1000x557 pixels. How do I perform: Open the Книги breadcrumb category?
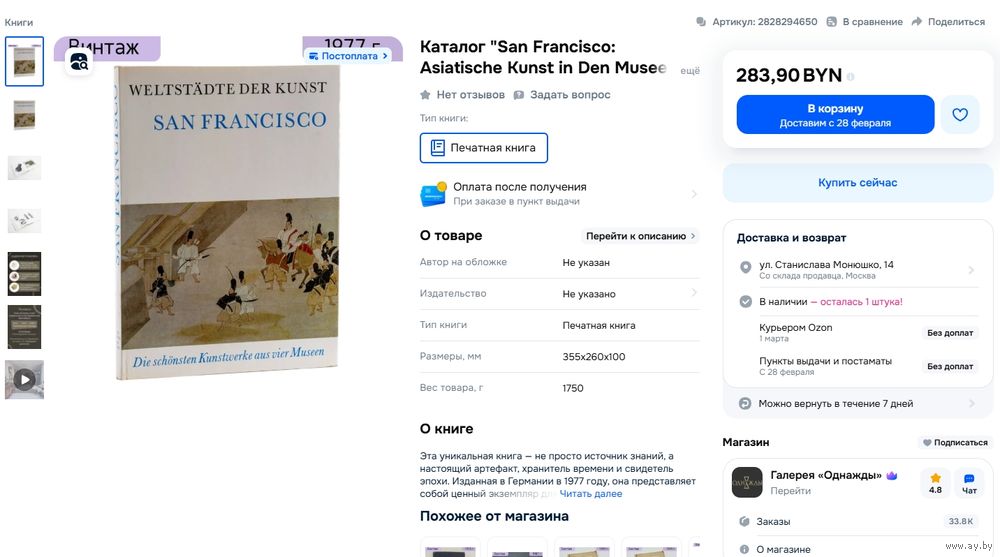tap(18, 22)
